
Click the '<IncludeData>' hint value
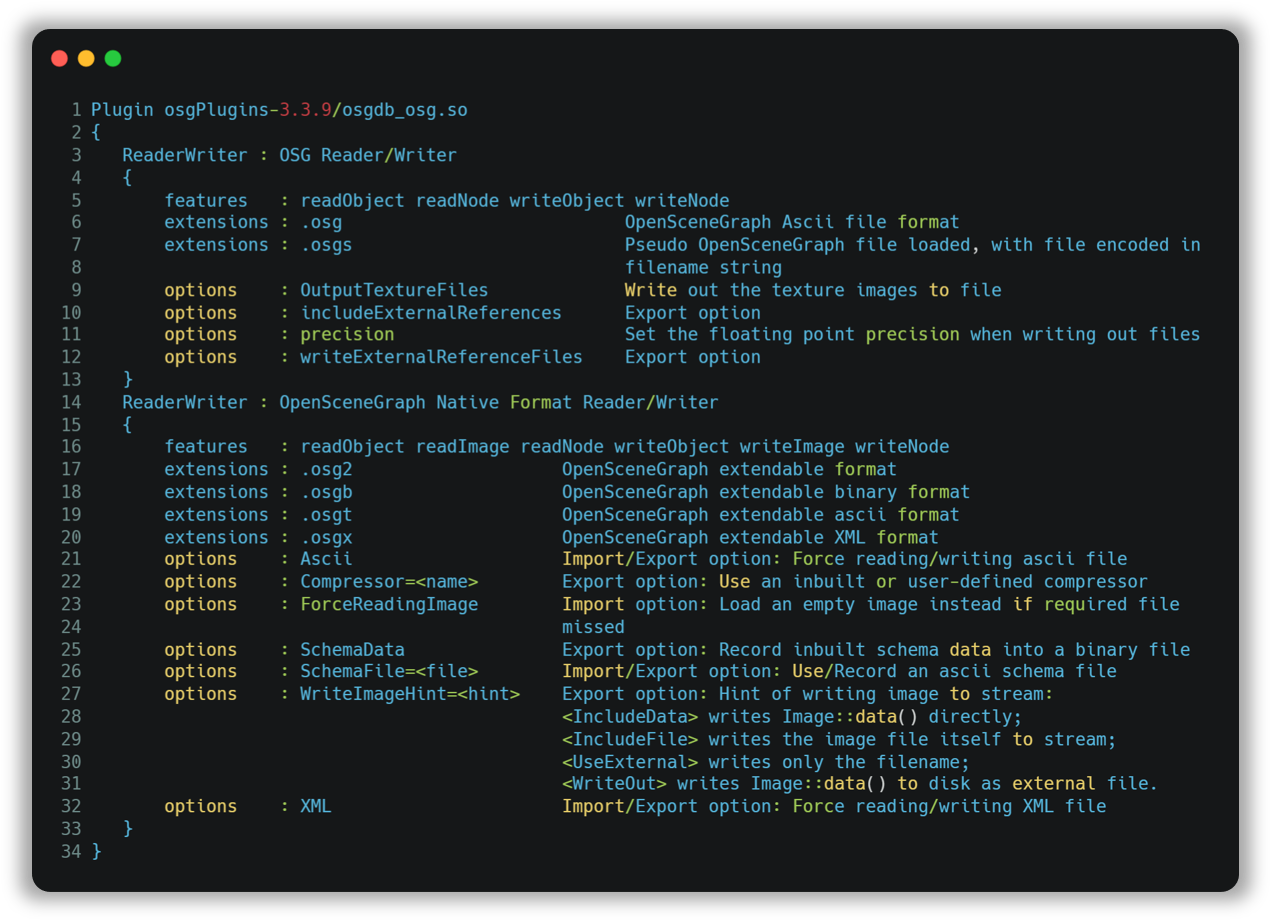tap(630, 716)
